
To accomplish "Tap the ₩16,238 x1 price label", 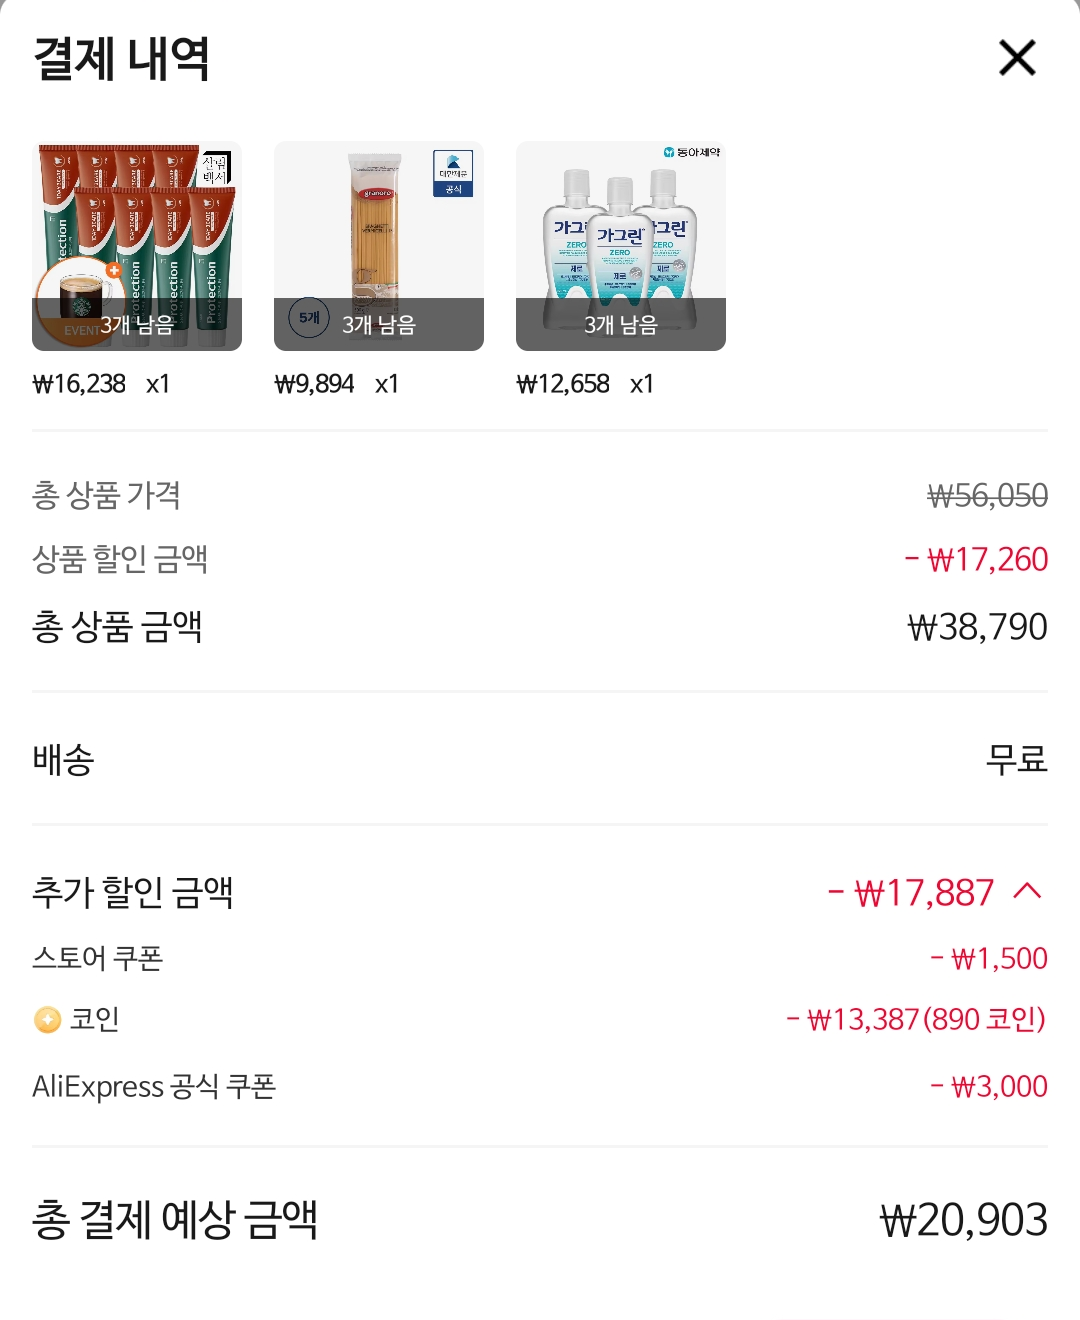I will [x=101, y=384].
